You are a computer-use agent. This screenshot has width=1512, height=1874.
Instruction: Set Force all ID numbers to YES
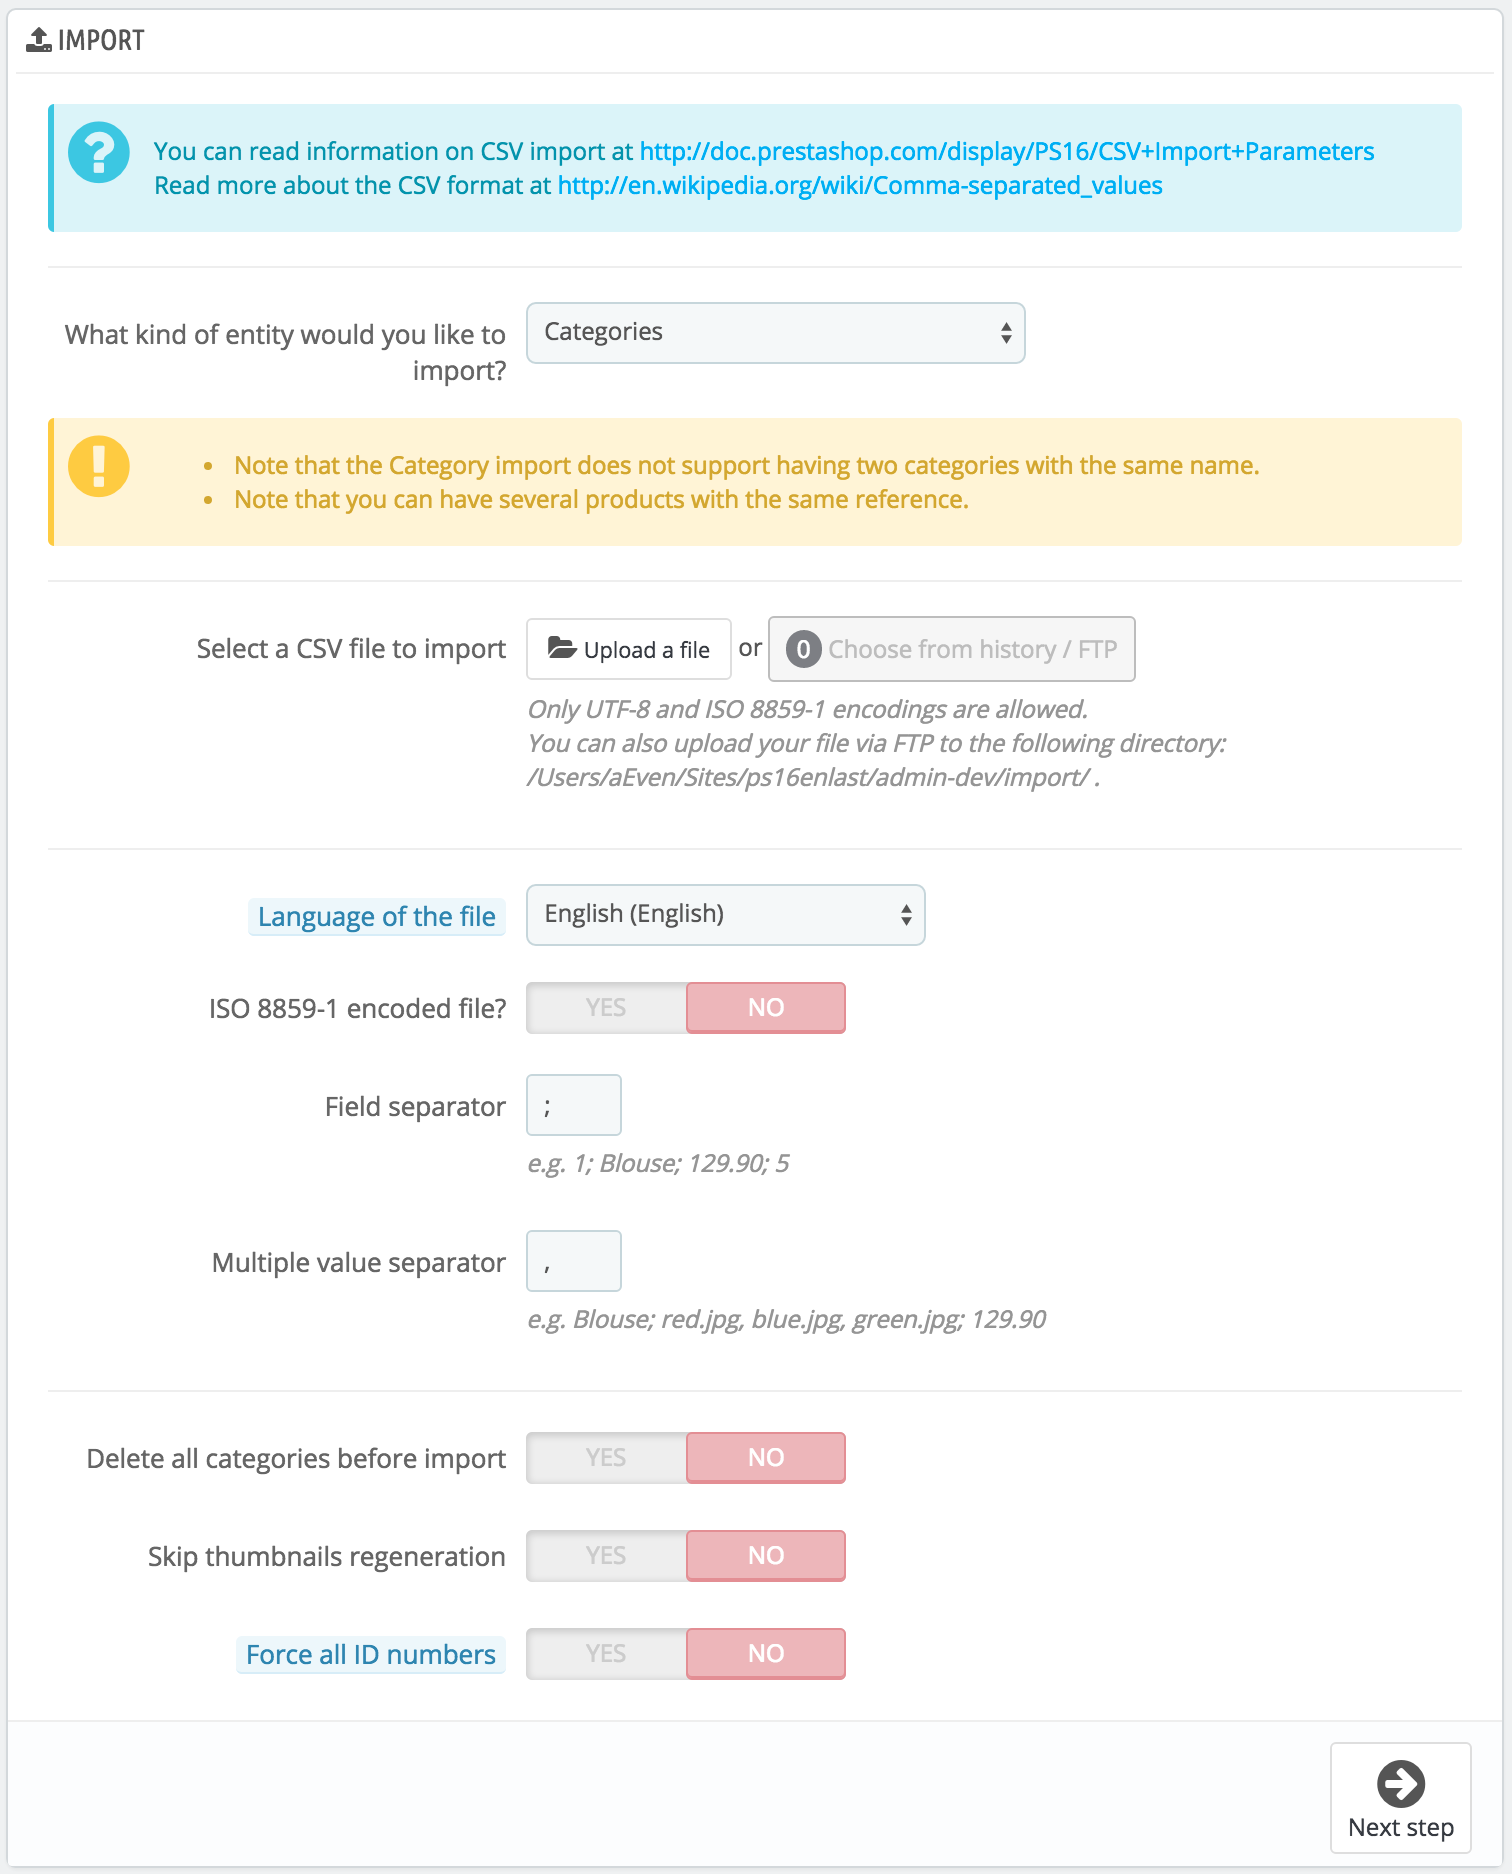pyautogui.click(x=604, y=1653)
